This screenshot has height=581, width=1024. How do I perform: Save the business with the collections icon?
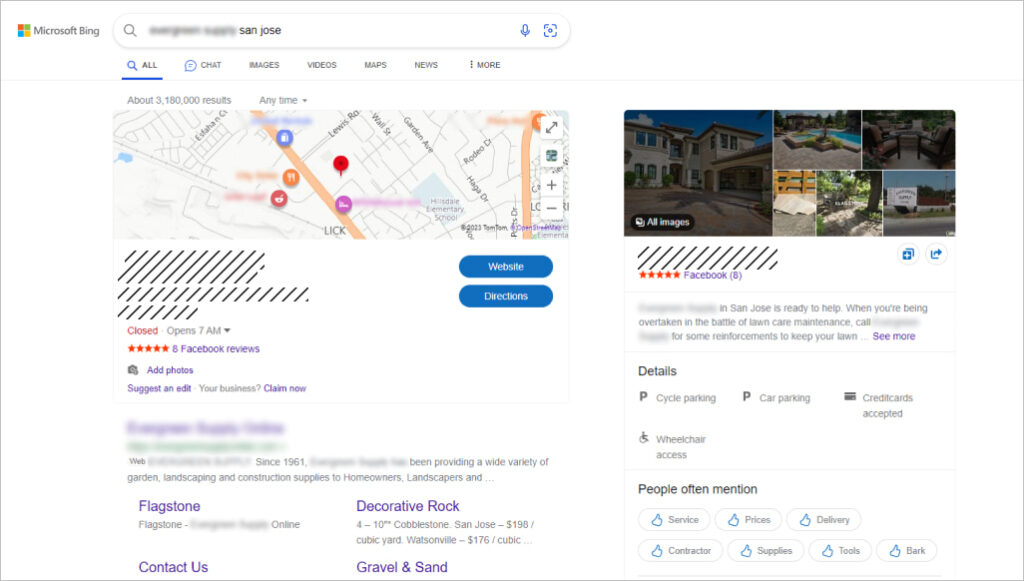click(x=907, y=254)
